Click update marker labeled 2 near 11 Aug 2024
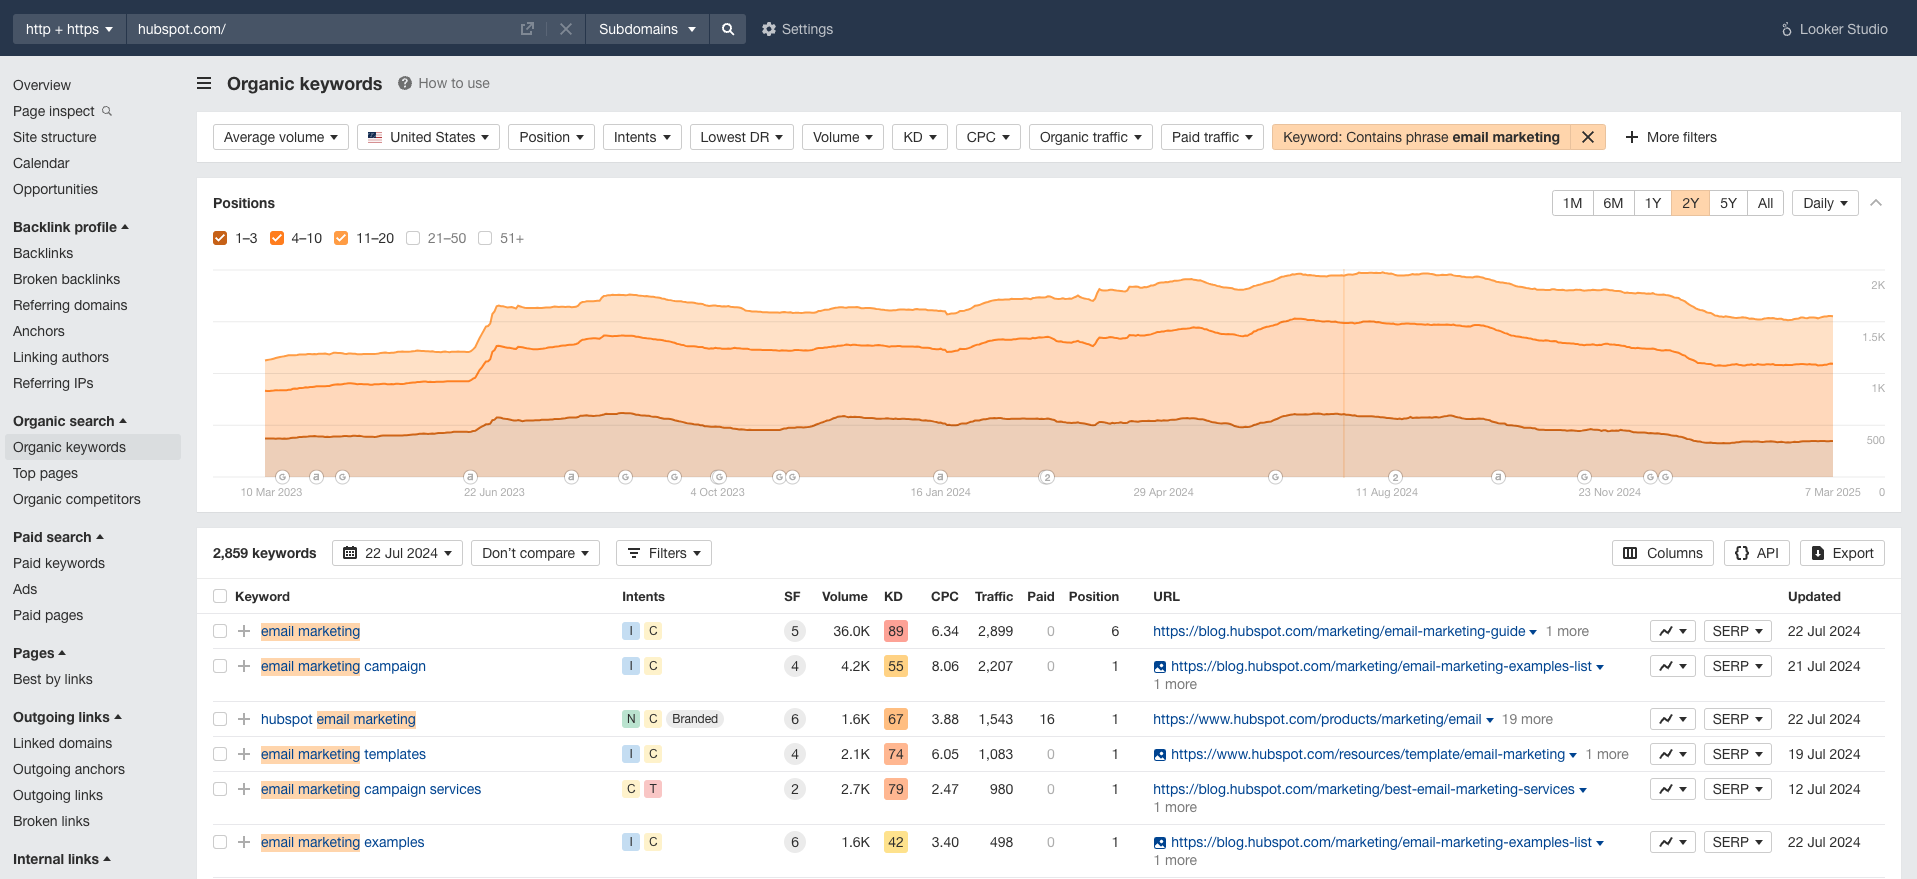1917x879 pixels. tap(1396, 477)
